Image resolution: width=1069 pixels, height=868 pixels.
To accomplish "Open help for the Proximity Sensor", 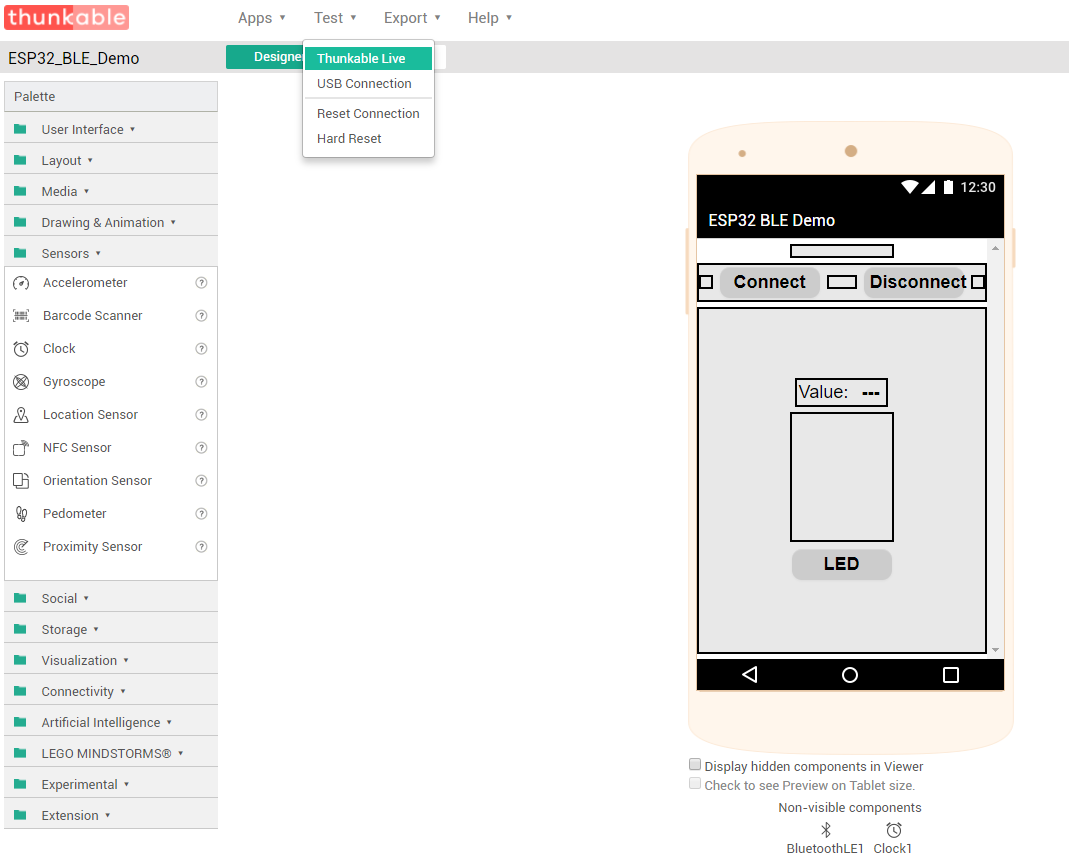I will (x=201, y=546).
